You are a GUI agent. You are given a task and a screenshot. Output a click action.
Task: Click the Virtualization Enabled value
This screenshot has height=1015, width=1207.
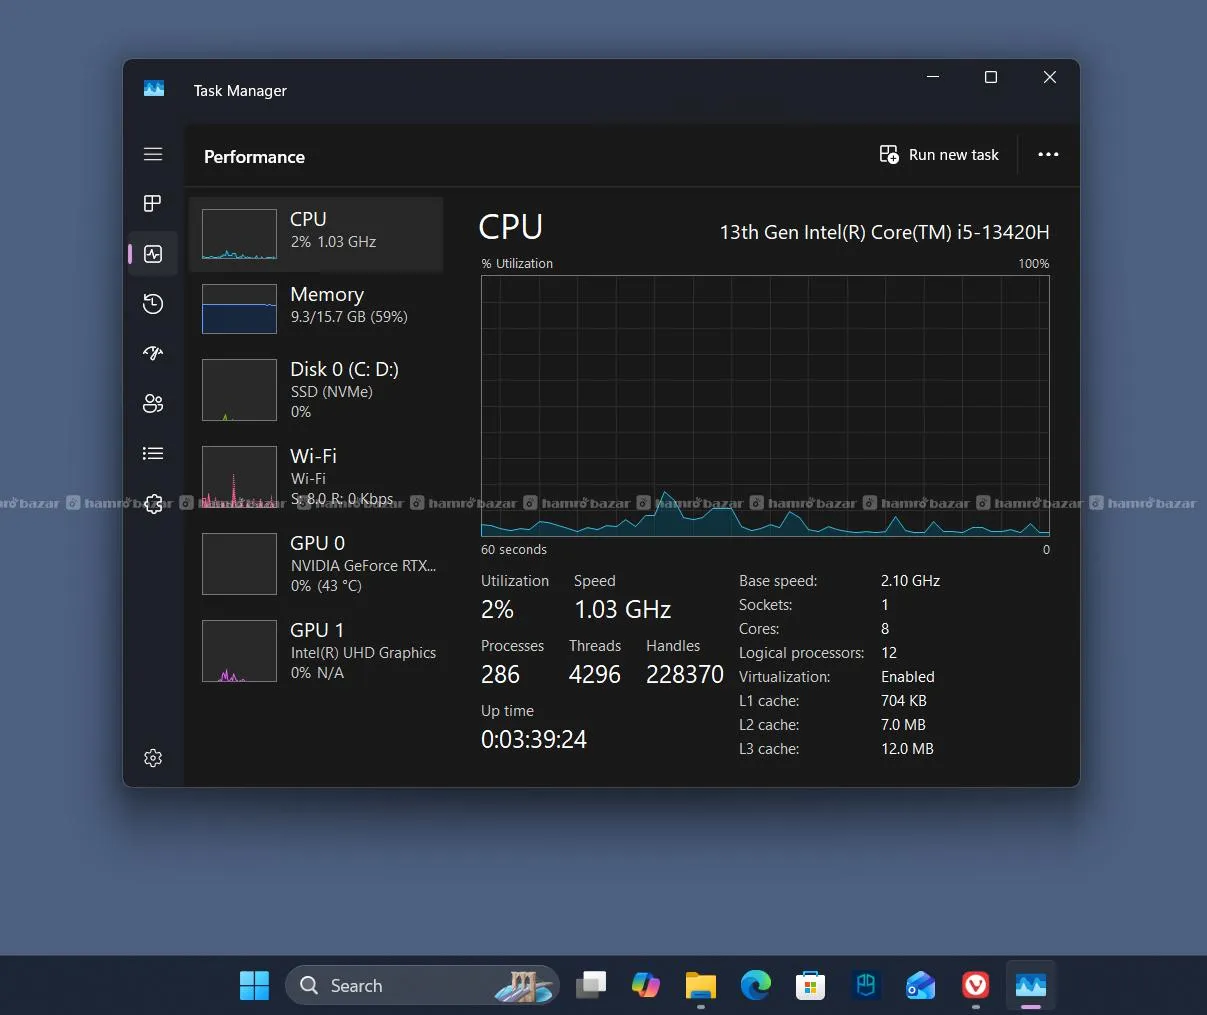[x=908, y=677]
